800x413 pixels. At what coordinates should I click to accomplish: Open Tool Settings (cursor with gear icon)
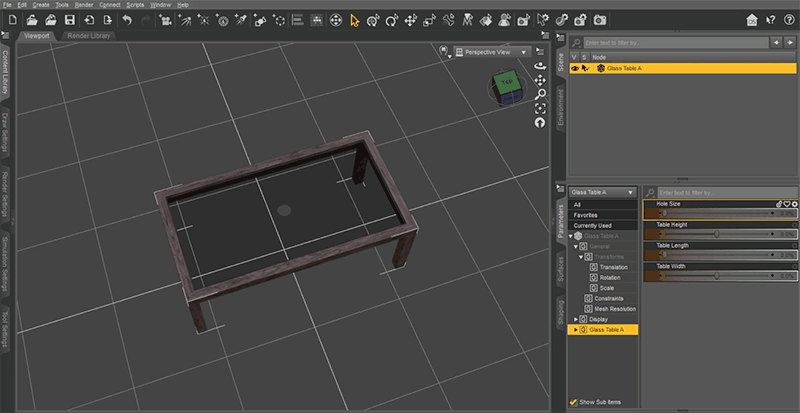[x=543, y=20]
